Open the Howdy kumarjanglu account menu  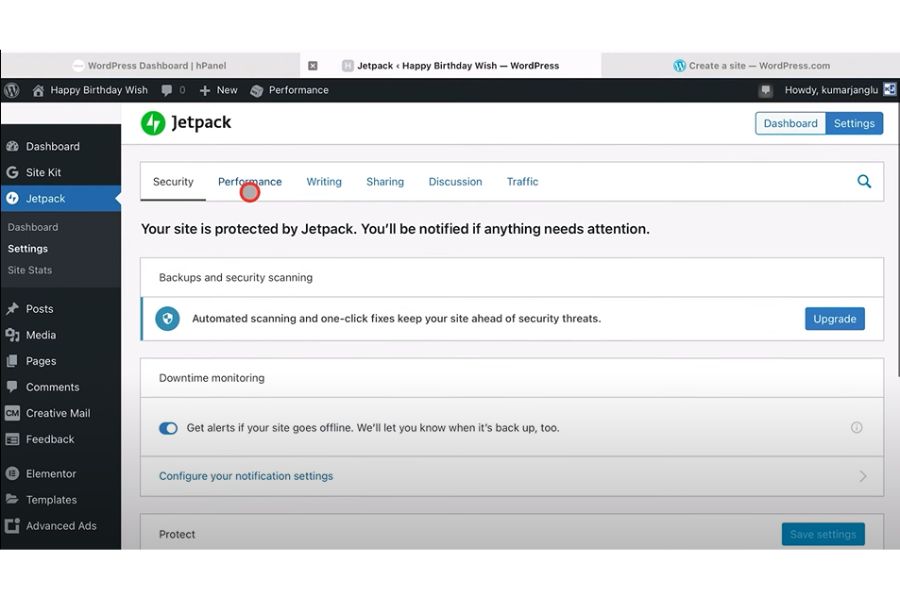click(x=830, y=90)
